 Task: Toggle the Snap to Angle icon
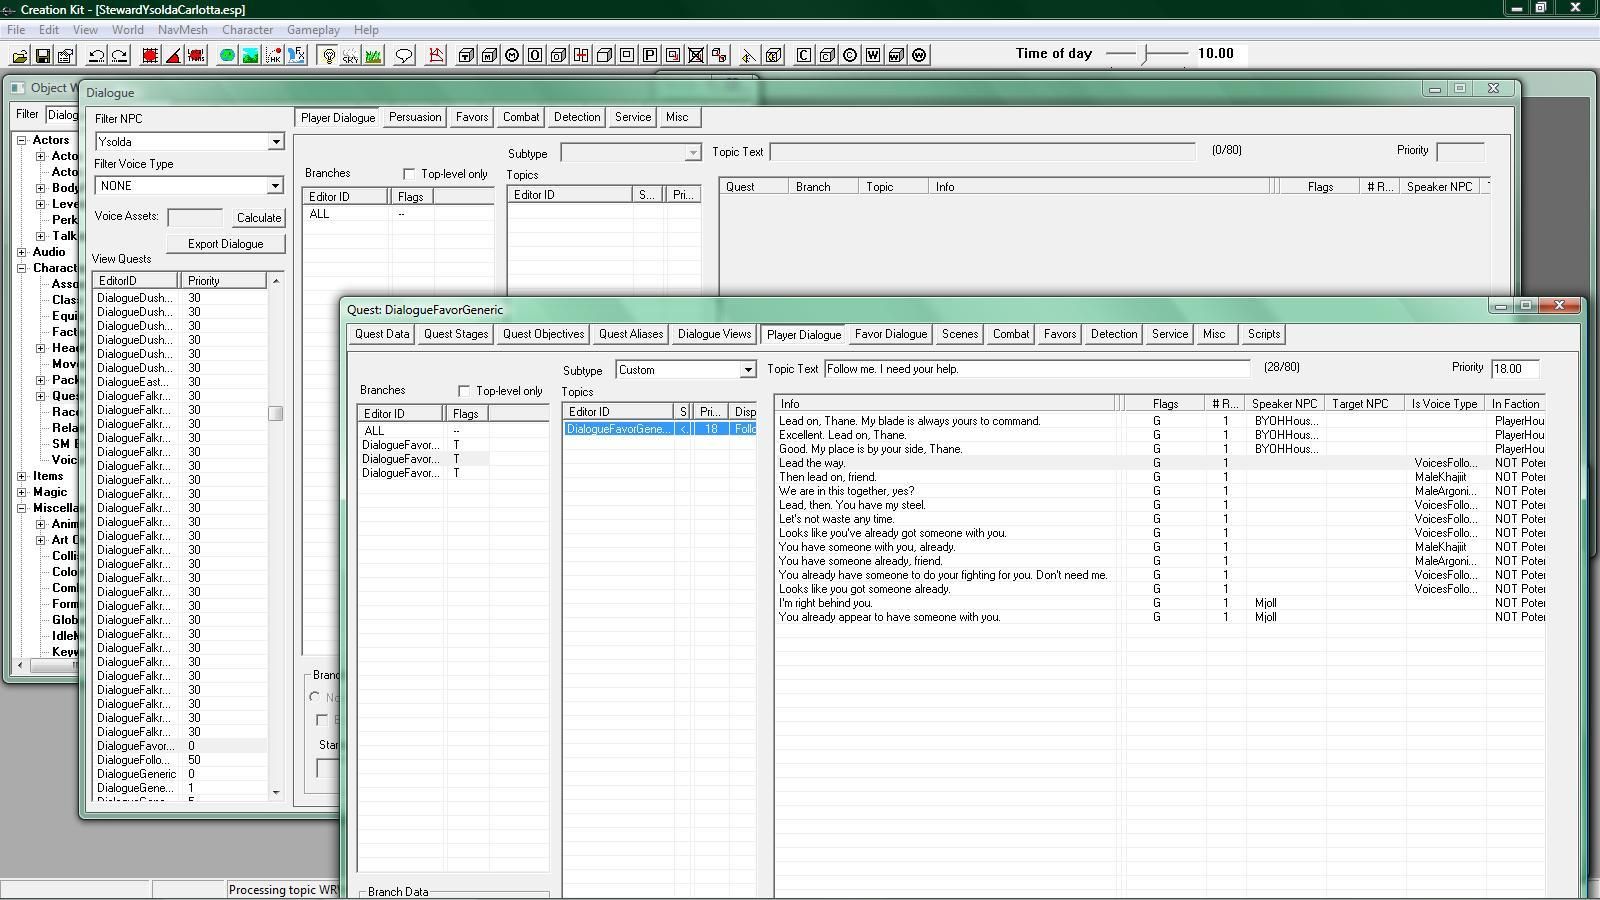click(173, 55)
